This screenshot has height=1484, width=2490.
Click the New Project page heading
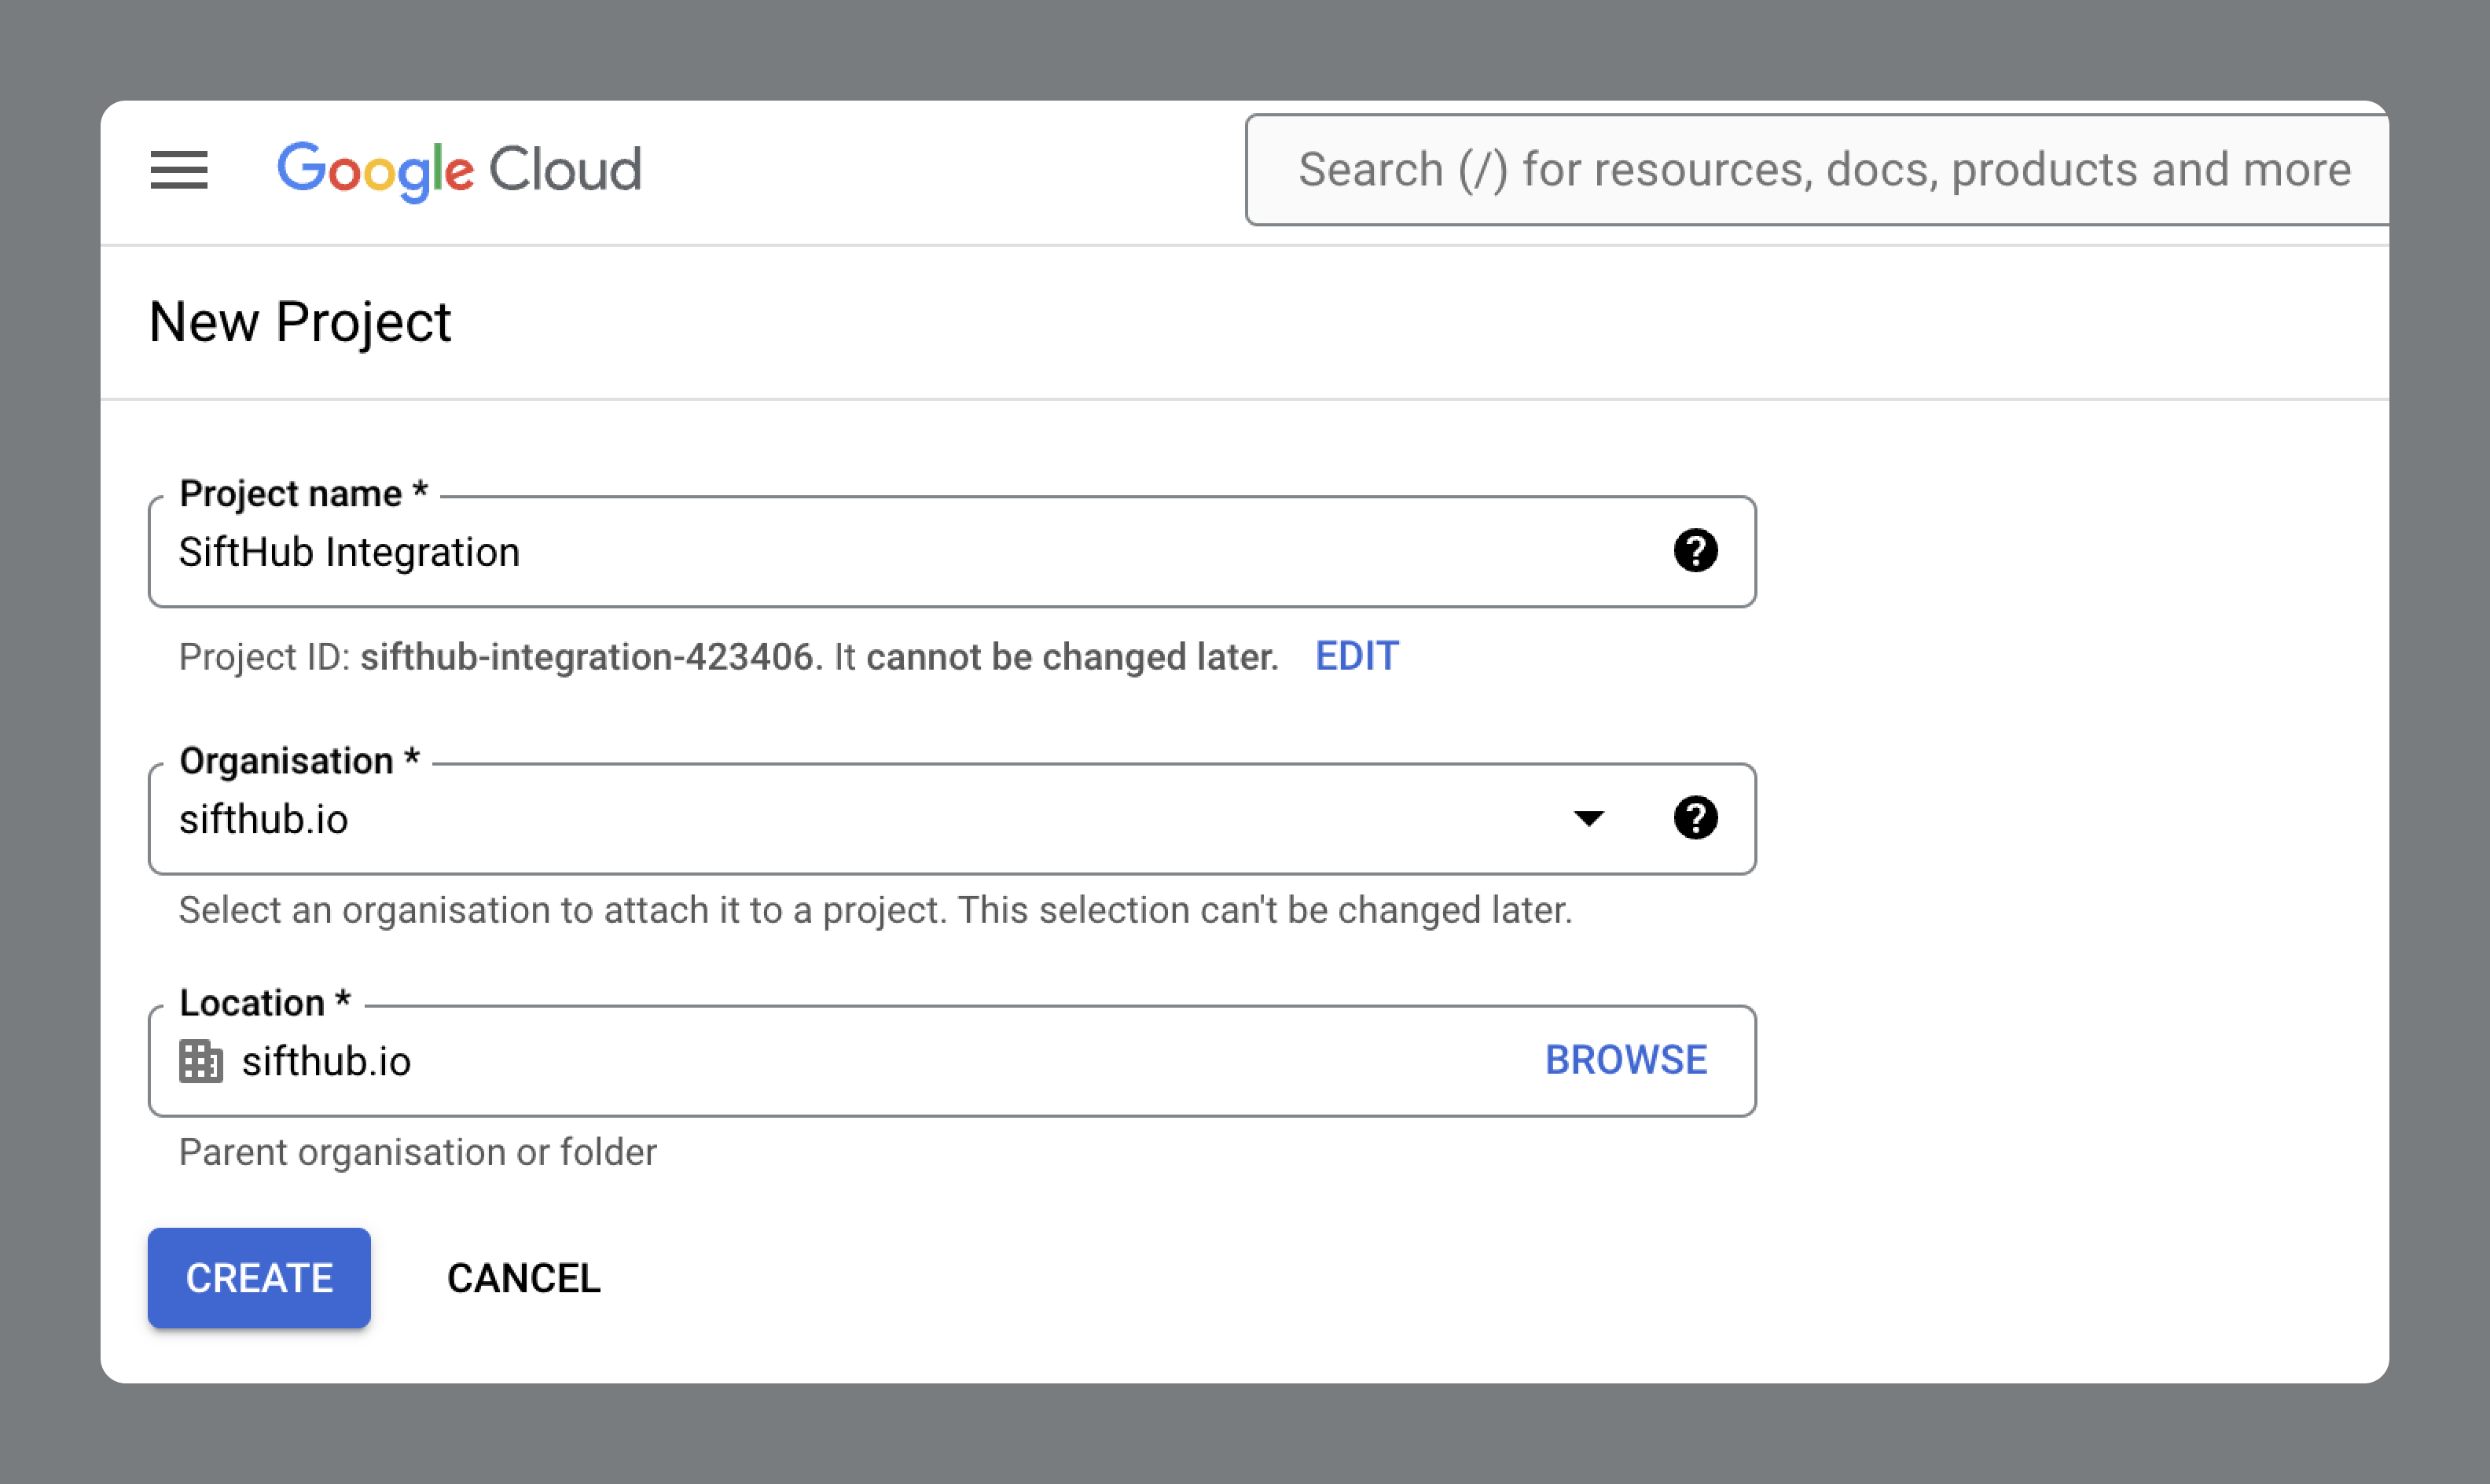[300, 322]
